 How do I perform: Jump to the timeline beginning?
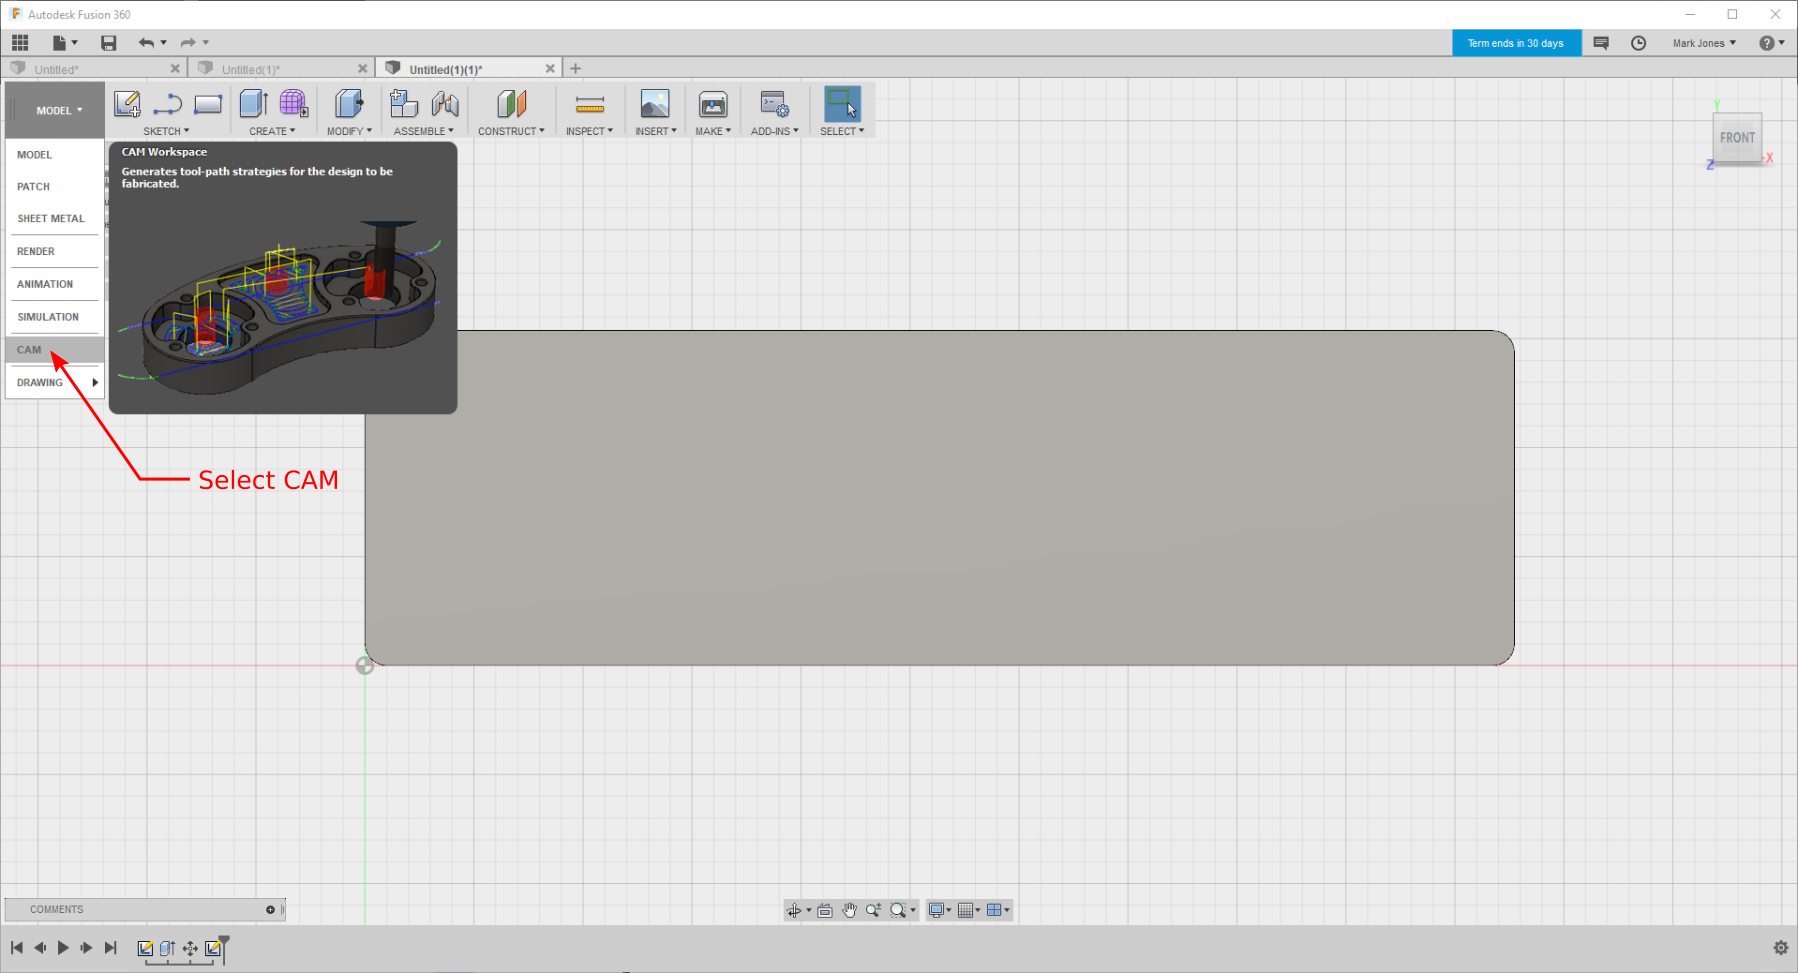pos(17,948)
